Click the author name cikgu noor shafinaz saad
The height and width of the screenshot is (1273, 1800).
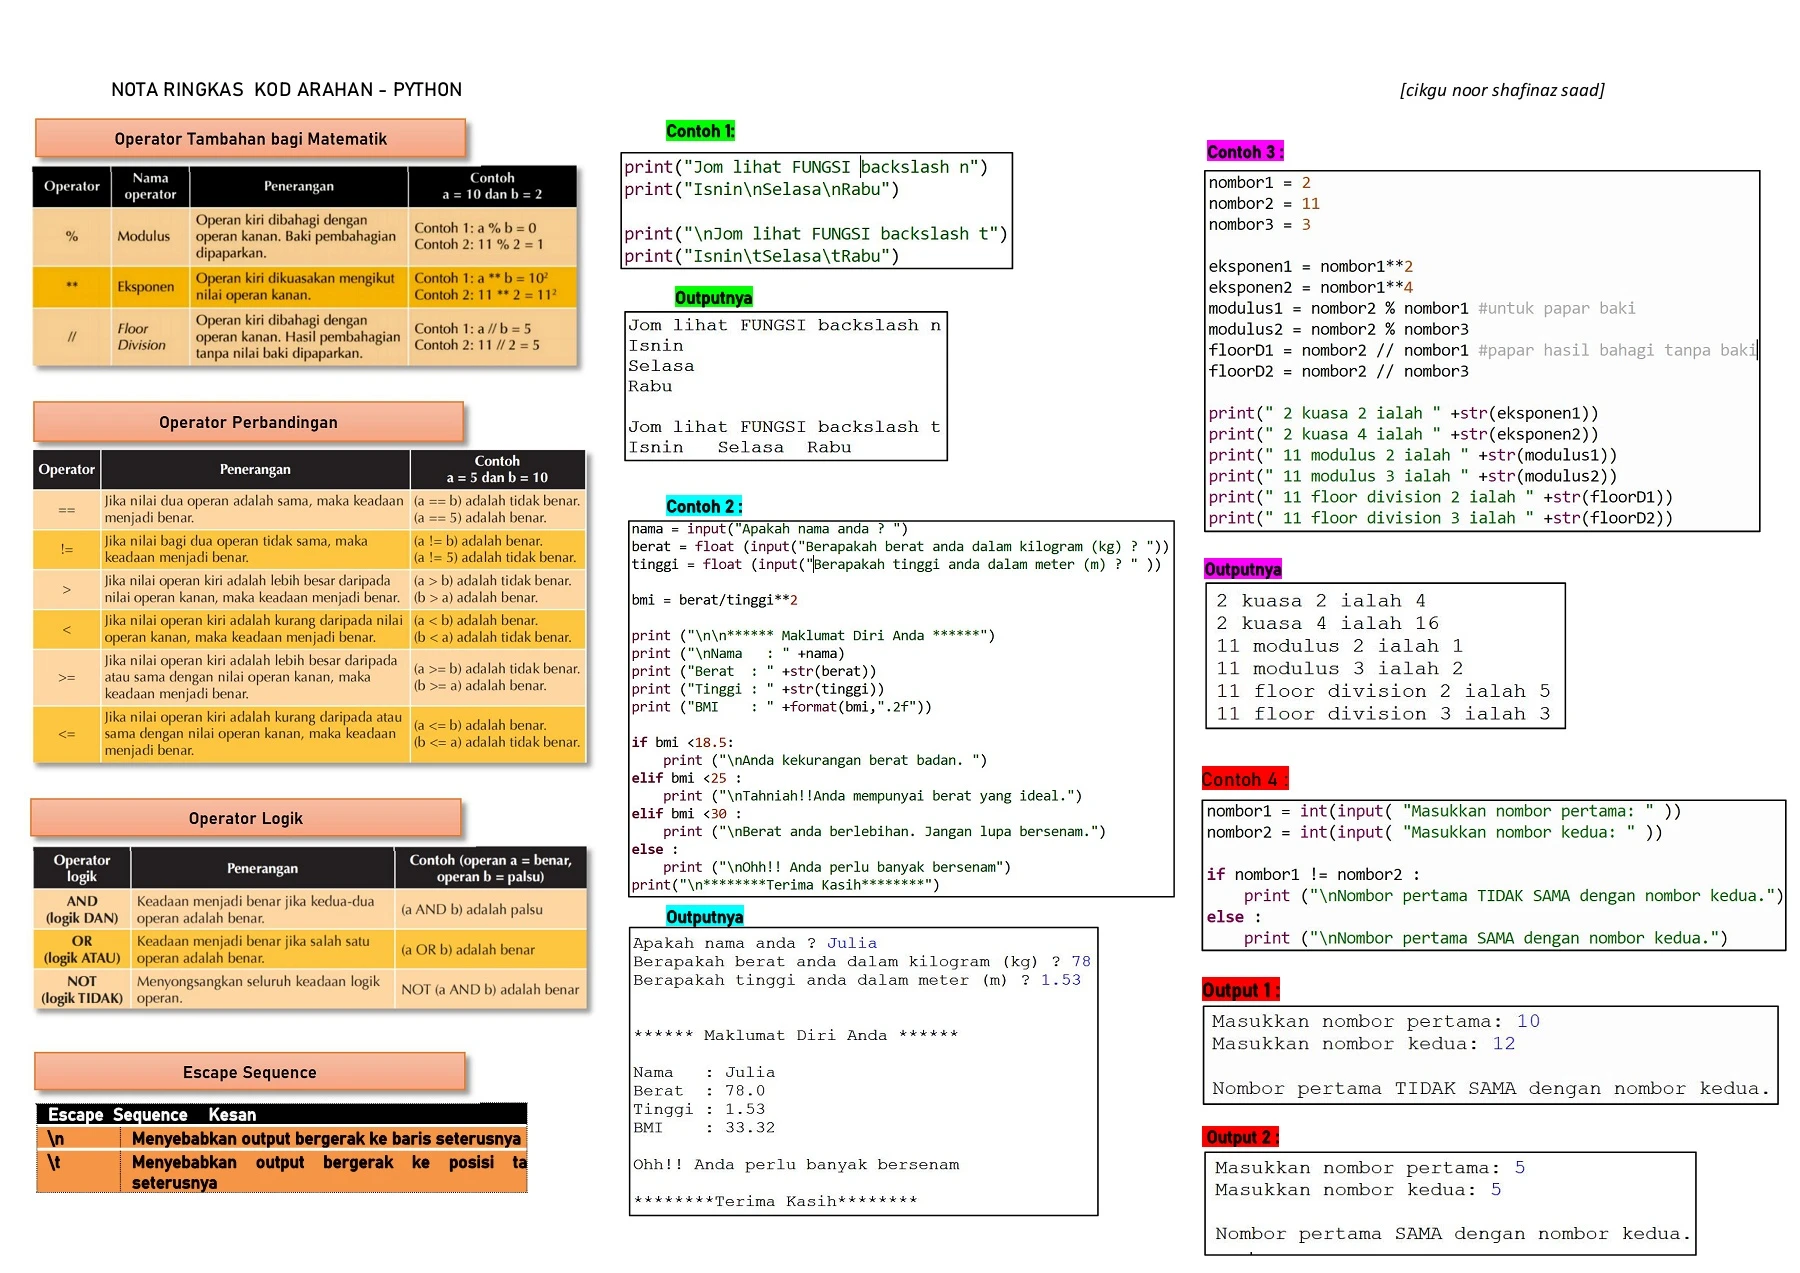(1502, 90)
